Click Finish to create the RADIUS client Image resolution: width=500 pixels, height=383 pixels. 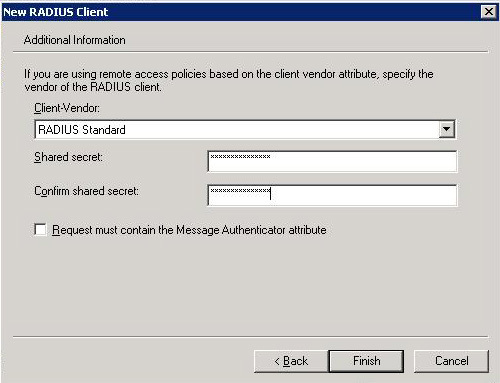point(366,361)
